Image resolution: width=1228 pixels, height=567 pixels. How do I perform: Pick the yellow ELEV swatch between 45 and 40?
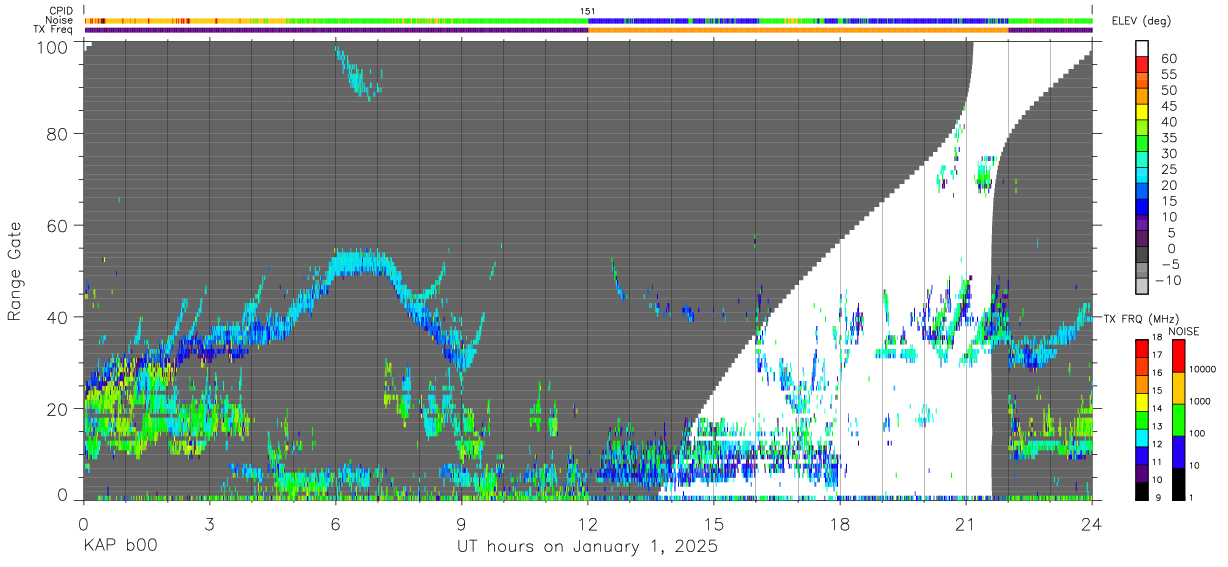pos(1142,113)
